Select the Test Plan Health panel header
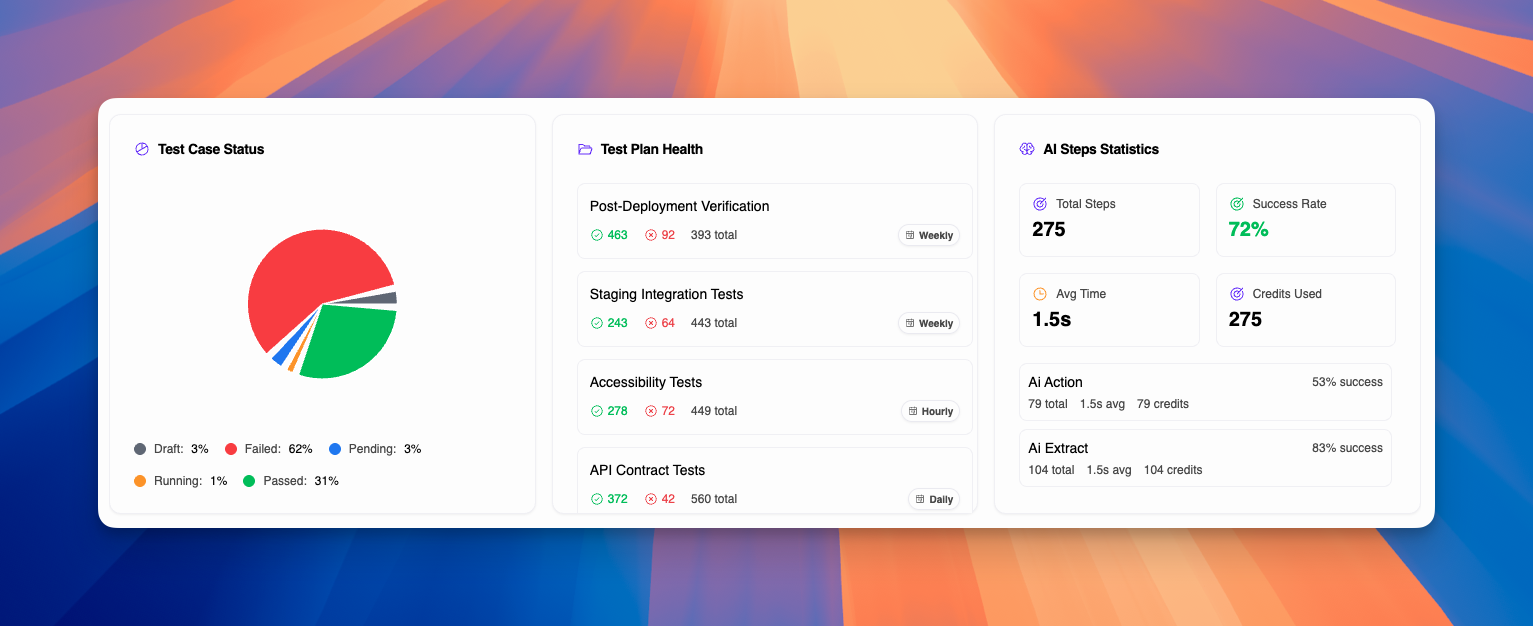This screenshot has height=626, width=1533. click(x=651, y=148)
